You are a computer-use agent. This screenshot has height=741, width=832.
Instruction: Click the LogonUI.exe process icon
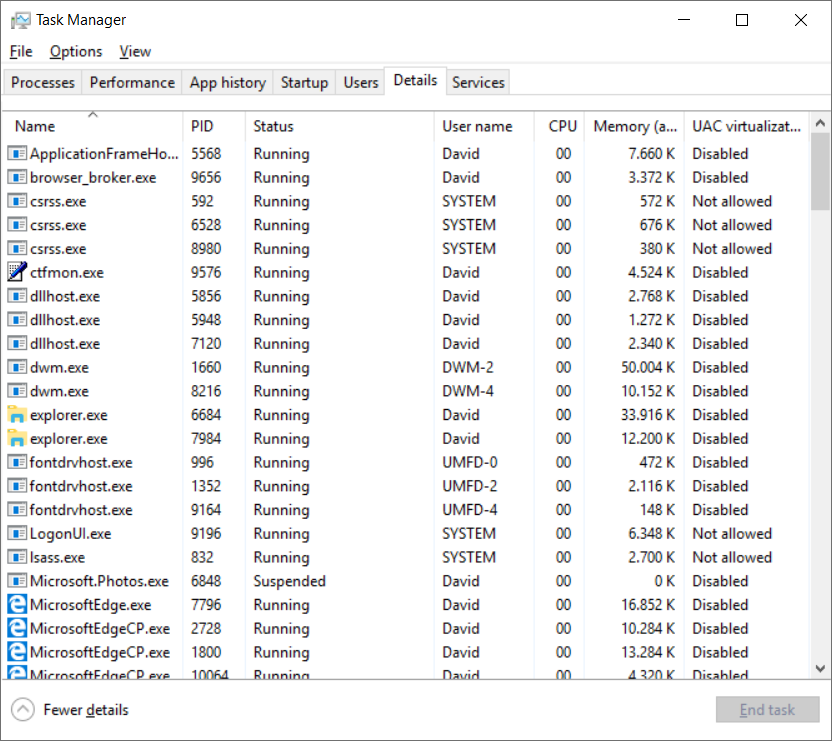tap(17, 533)
